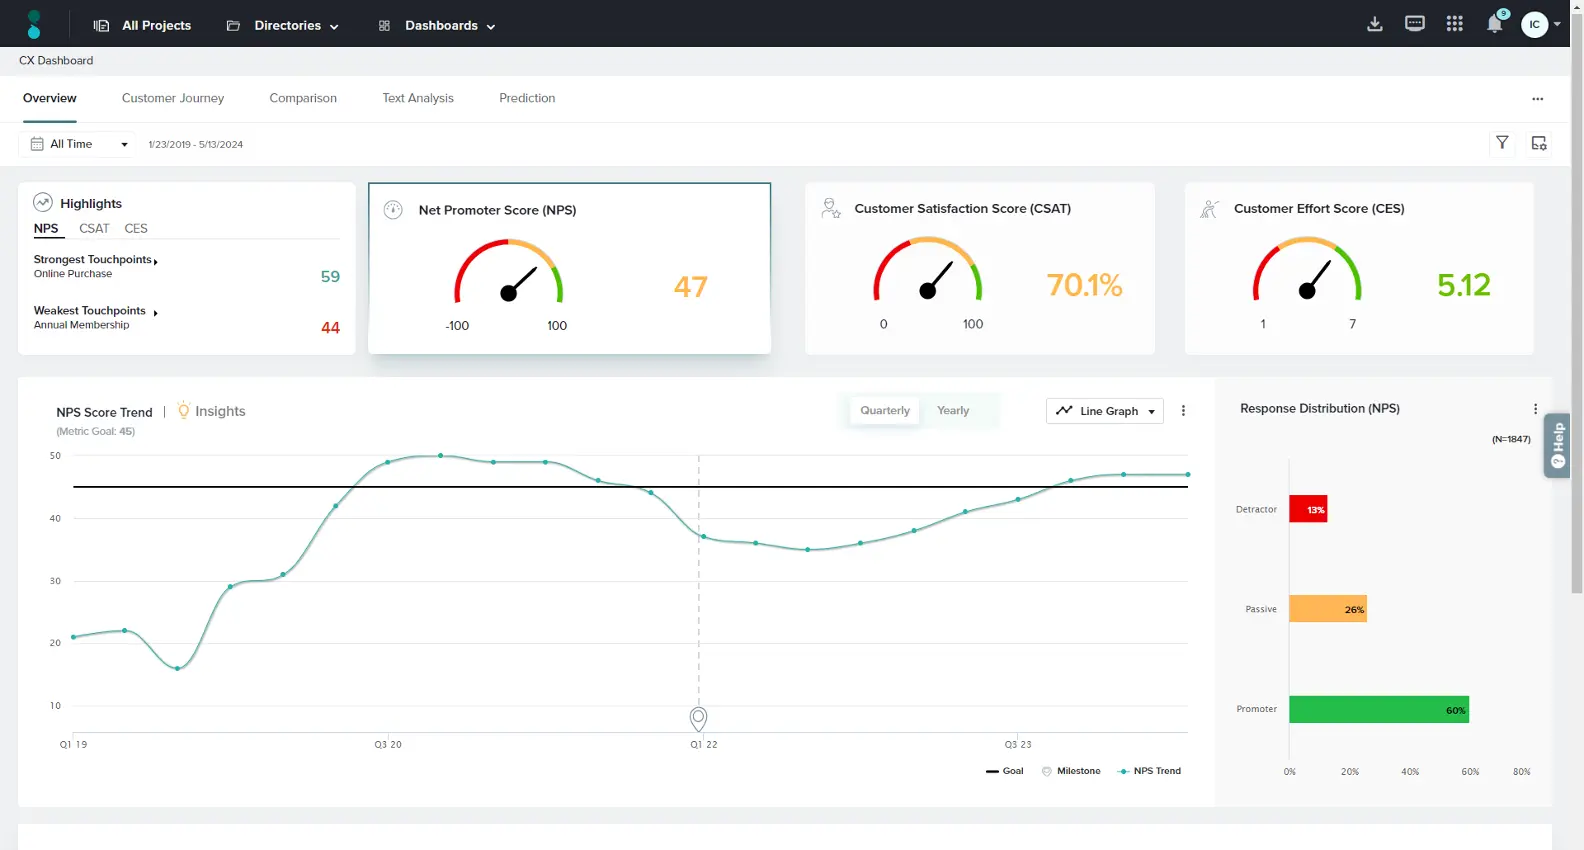The image size is (1584, 850).
Task: Click the N=1847 sample size label
Action: [1511, 439]
